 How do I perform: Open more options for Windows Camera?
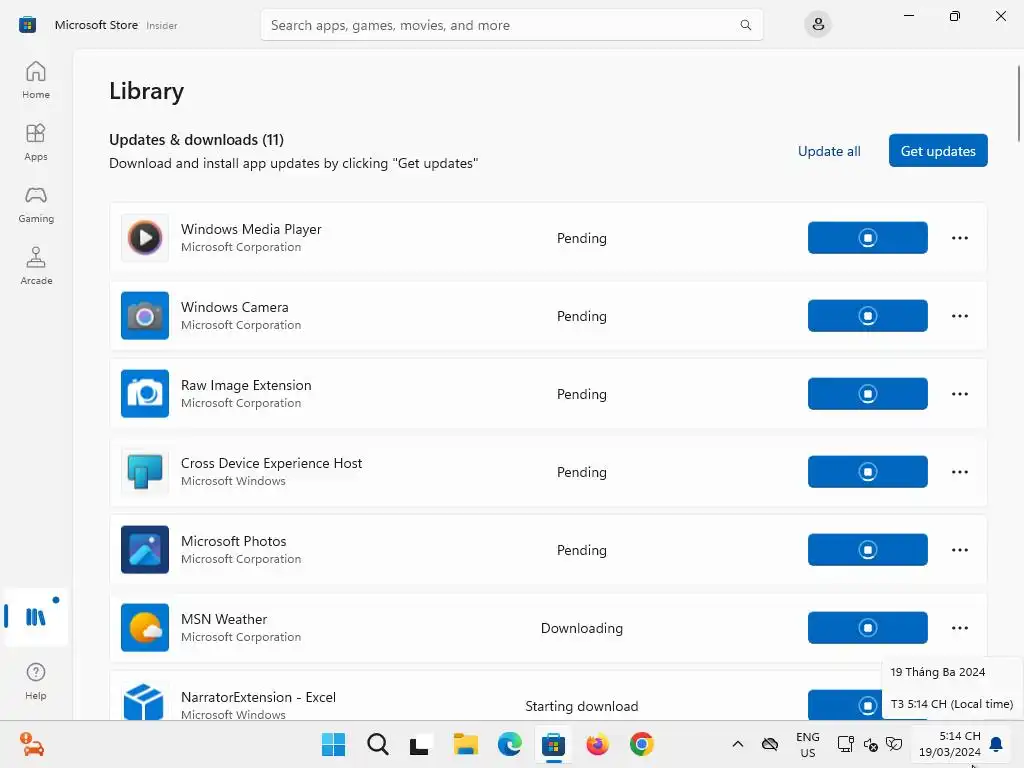pos(959,316)
